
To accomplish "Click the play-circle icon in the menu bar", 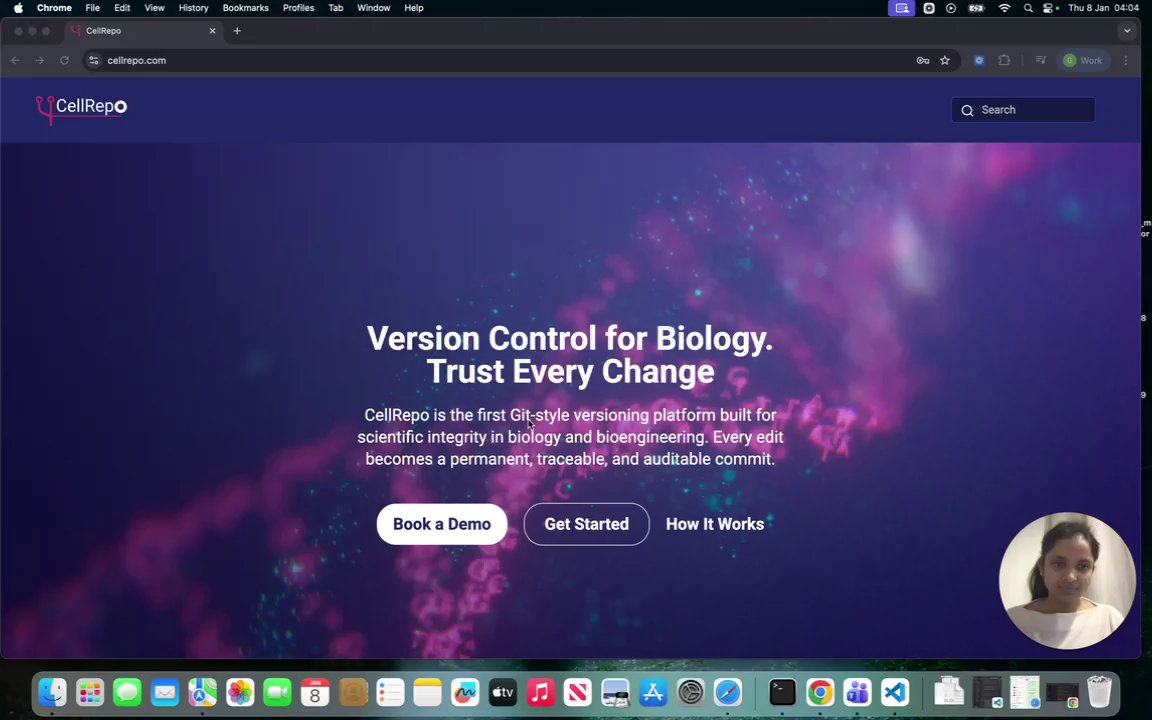I will [951, 8].
